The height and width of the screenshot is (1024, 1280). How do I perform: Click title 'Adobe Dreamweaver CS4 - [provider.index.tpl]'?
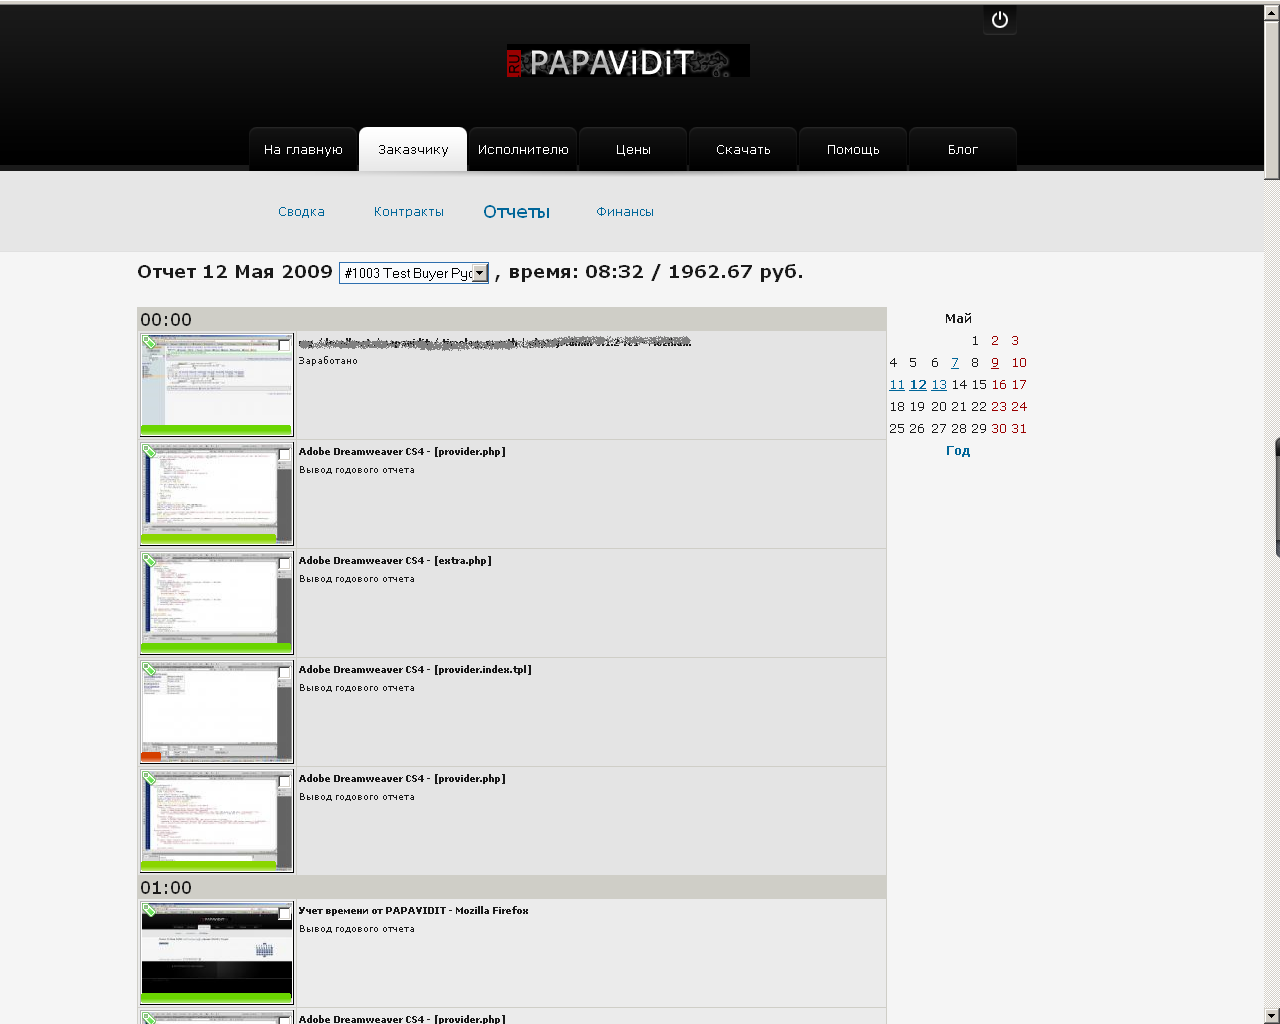click(415, 670)
